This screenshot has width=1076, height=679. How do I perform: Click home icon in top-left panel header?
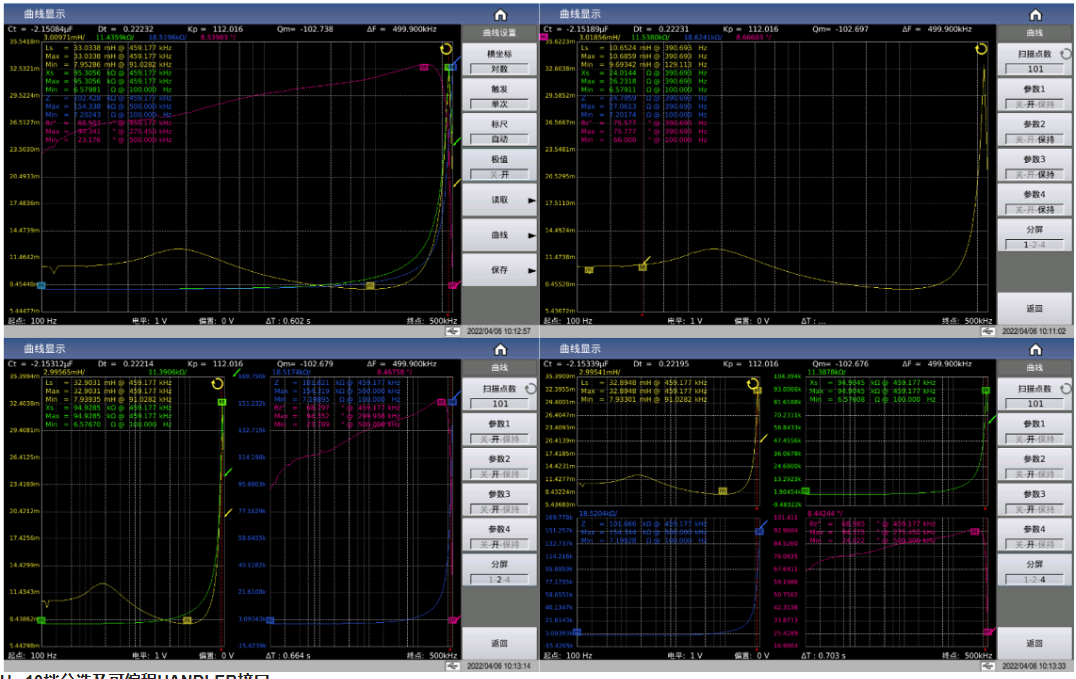[500, 14]
